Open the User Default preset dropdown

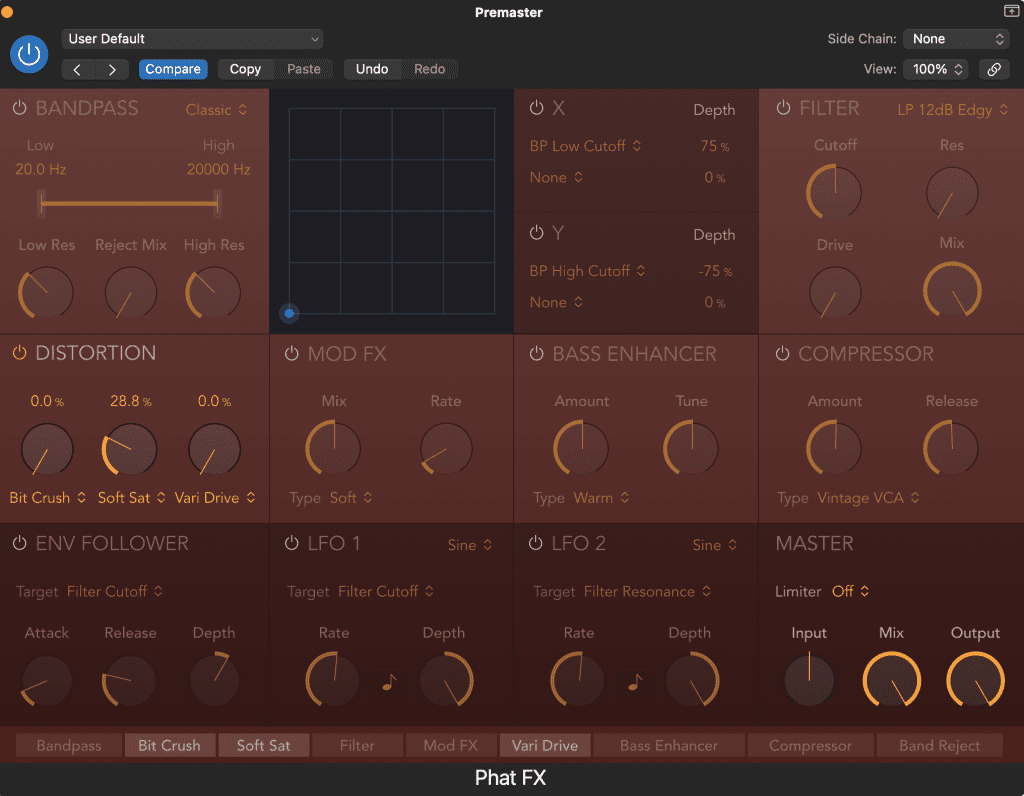[192, 39]
